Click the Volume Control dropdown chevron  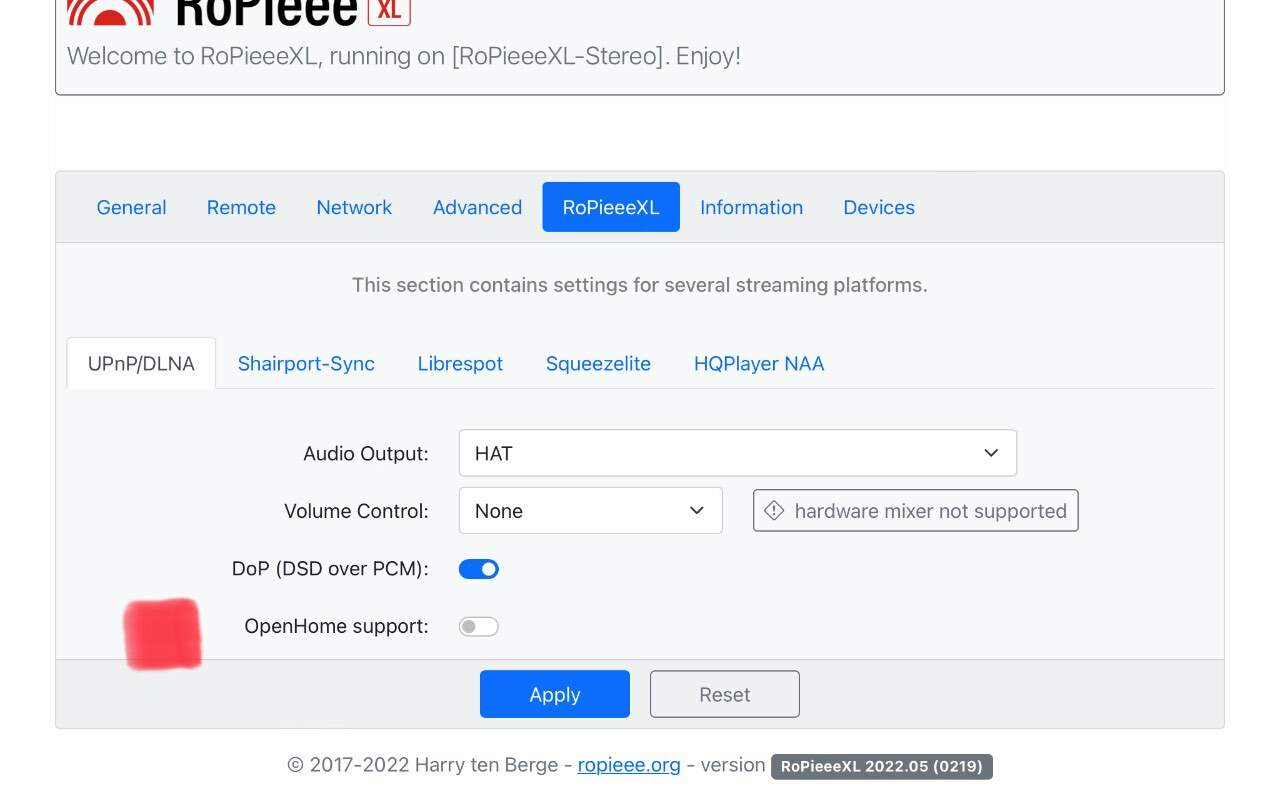[x=697, y=511]
